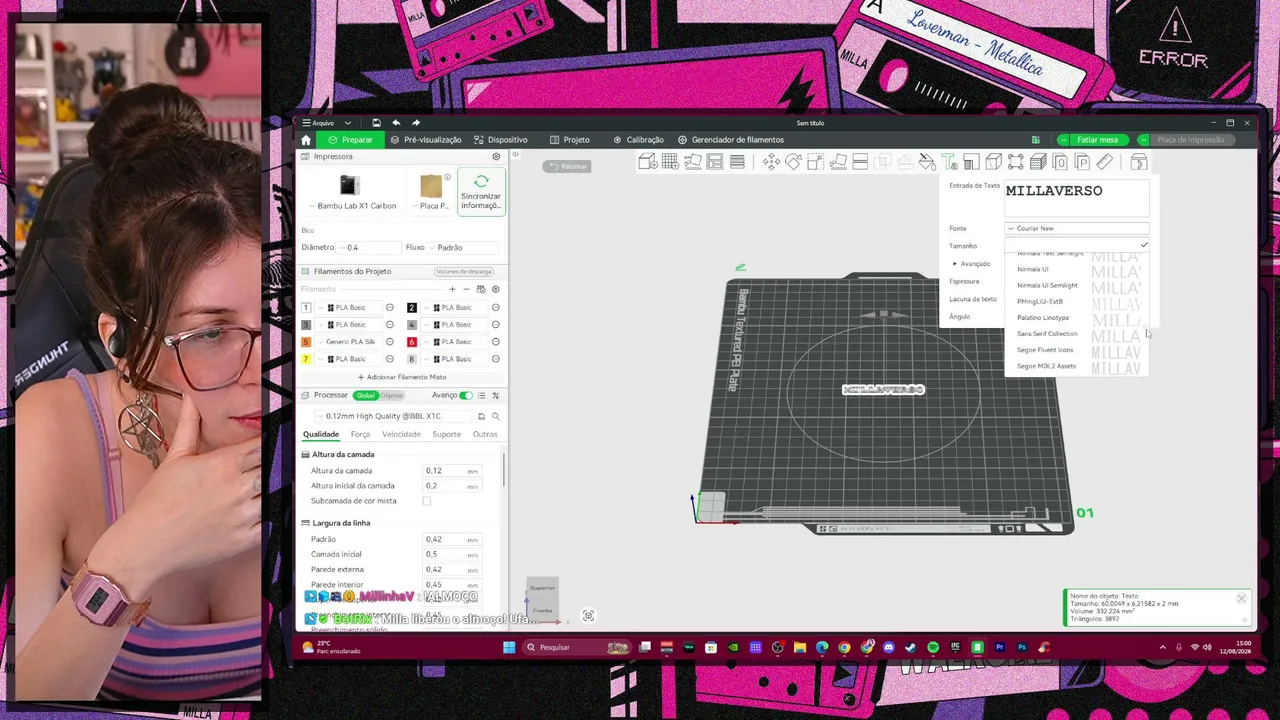The width and height of the screenshot is (1280, 720).
Task: Click the save project icon
Action: click(x=376, y=123)
